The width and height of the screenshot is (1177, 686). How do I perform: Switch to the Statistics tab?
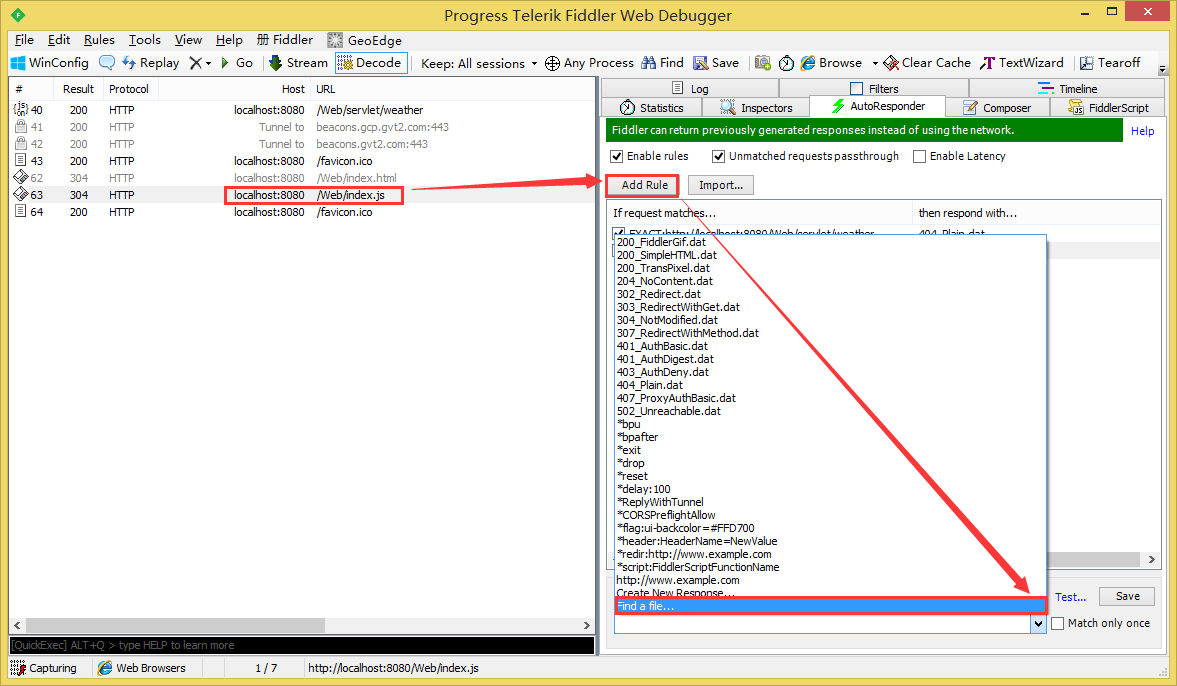[x=652, y=108]
